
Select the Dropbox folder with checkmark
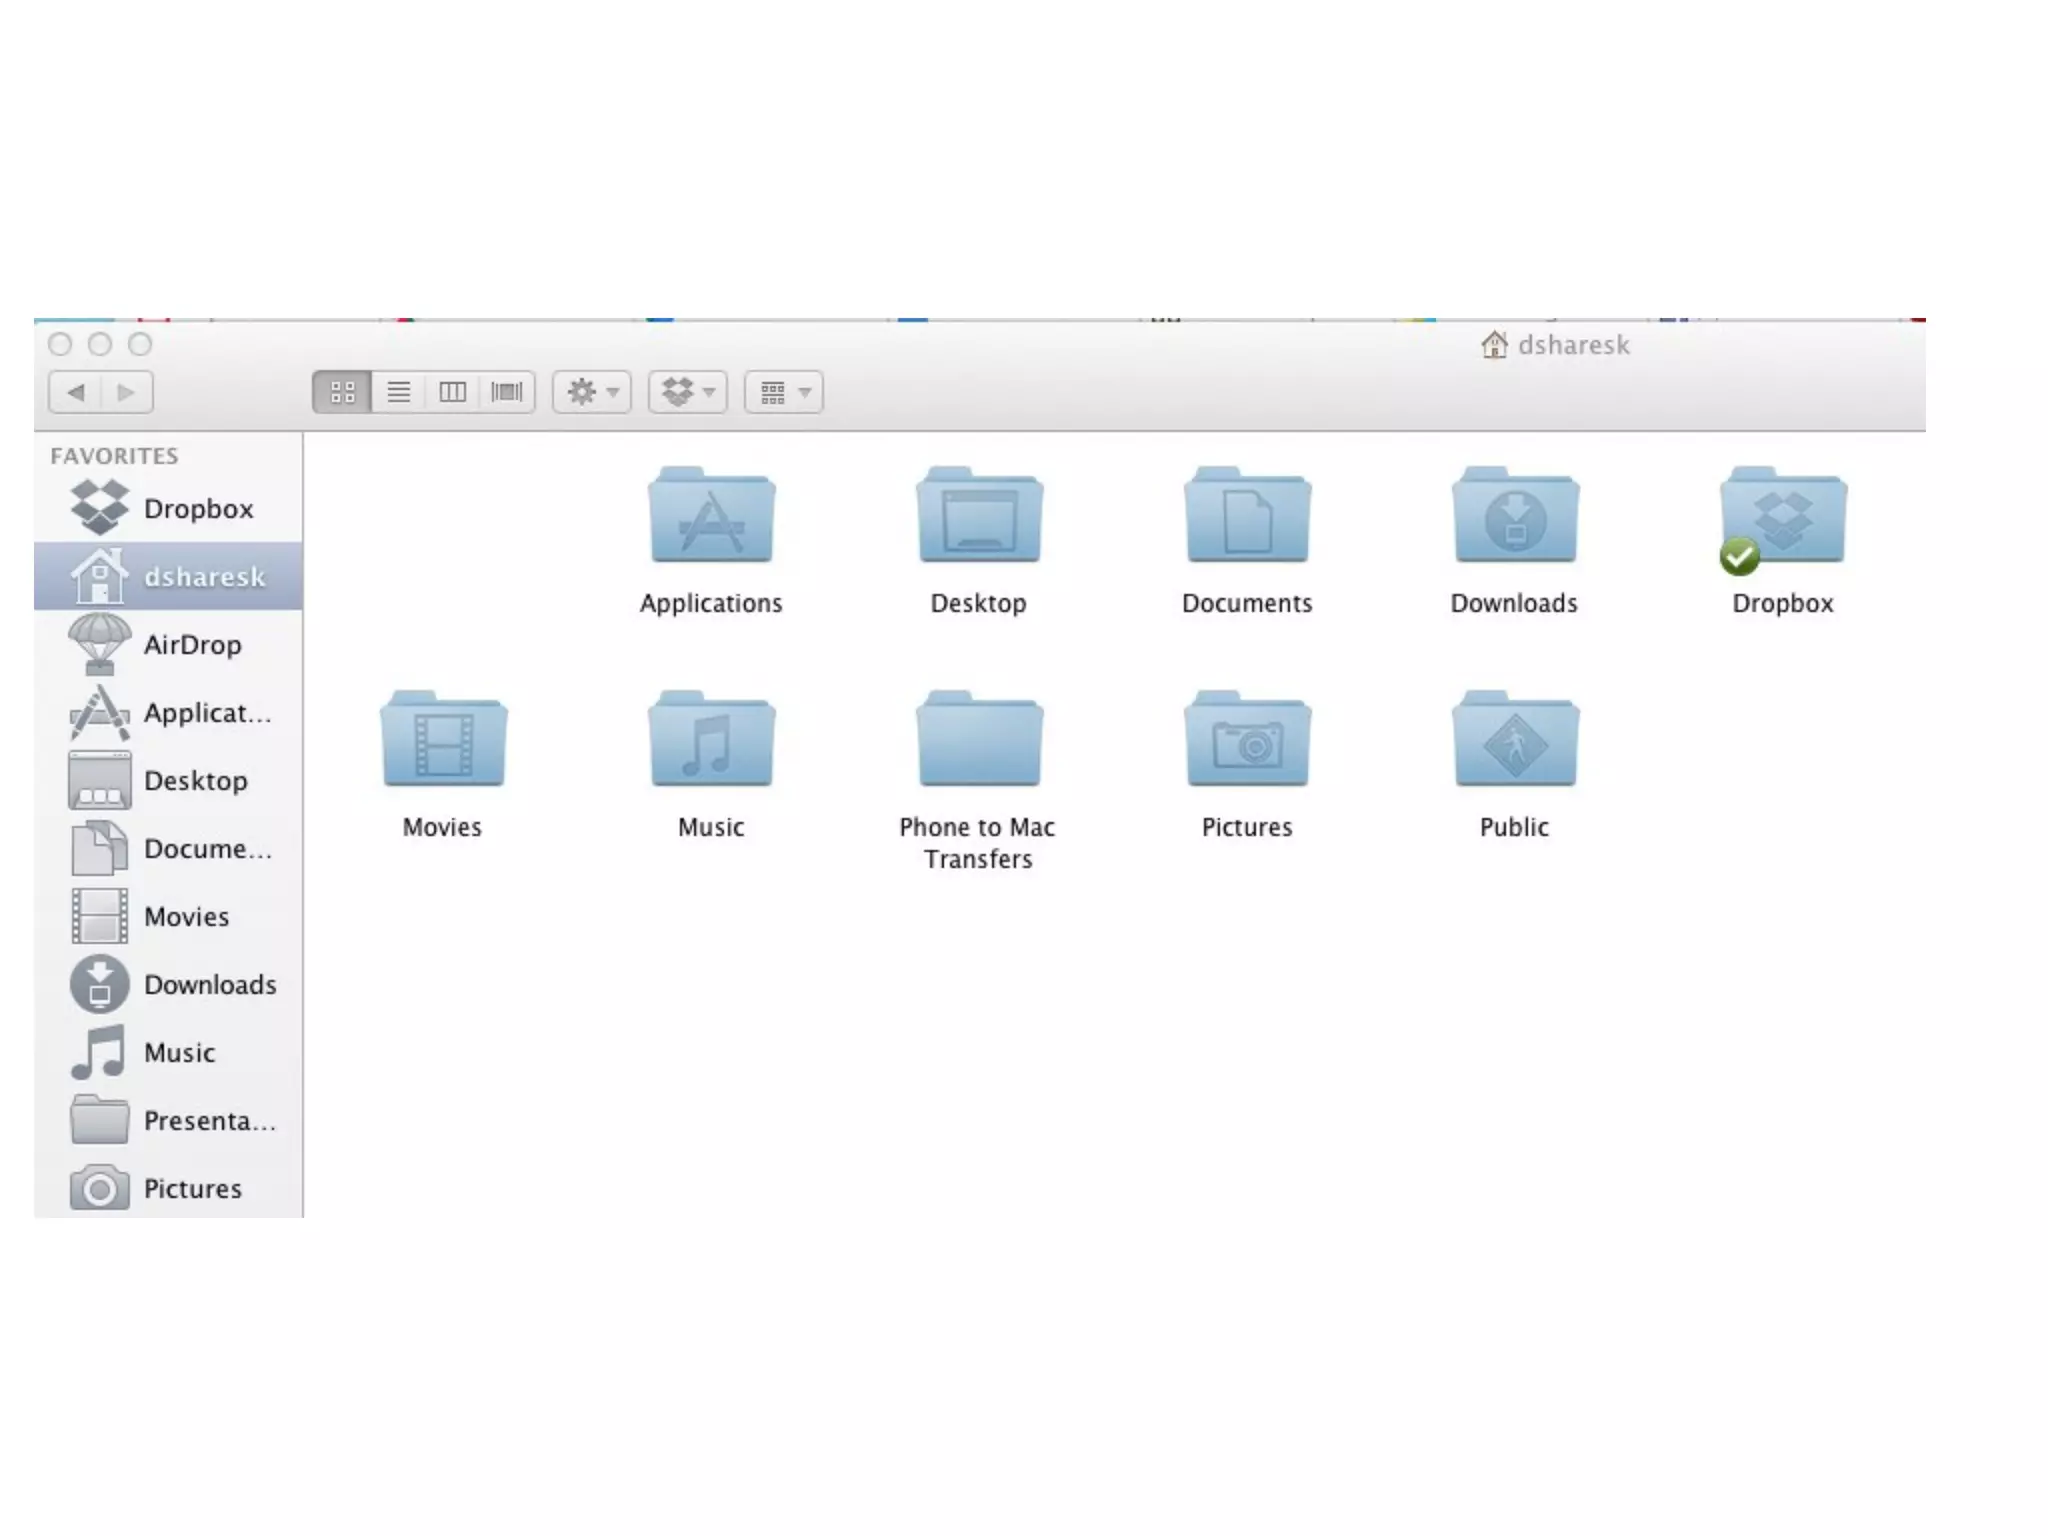1783,518
